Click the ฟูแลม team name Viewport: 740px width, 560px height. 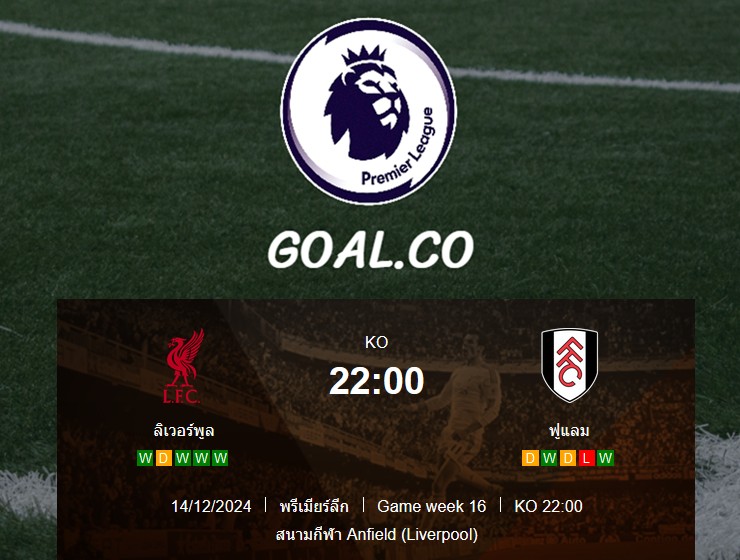coord(569,431)
